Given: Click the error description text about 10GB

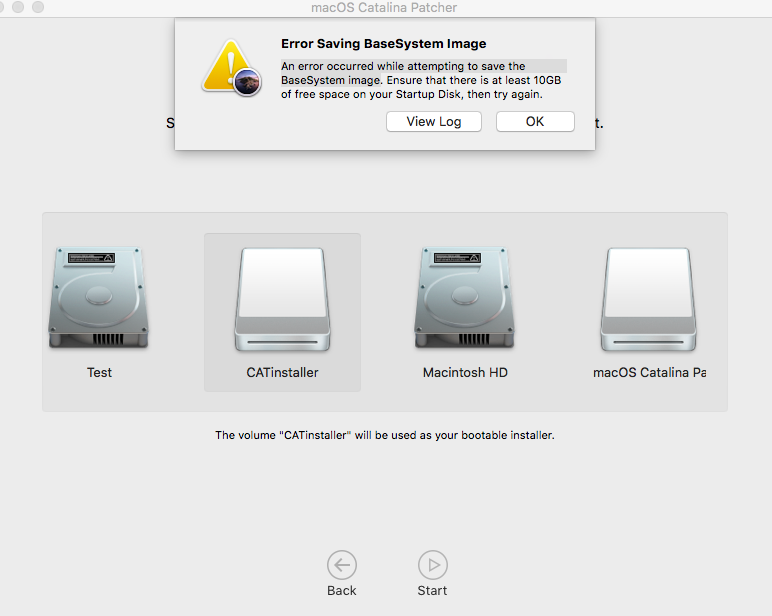Looking at the screenshot, I should pos(423,80).
